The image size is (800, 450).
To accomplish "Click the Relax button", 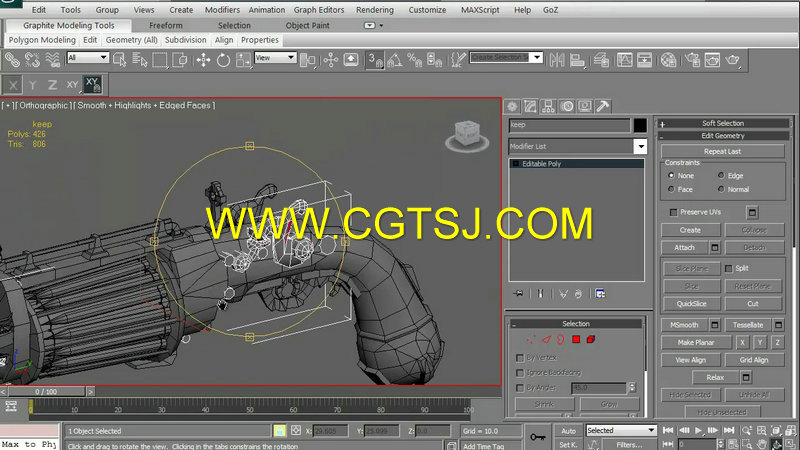I will [x=715, y=378].
